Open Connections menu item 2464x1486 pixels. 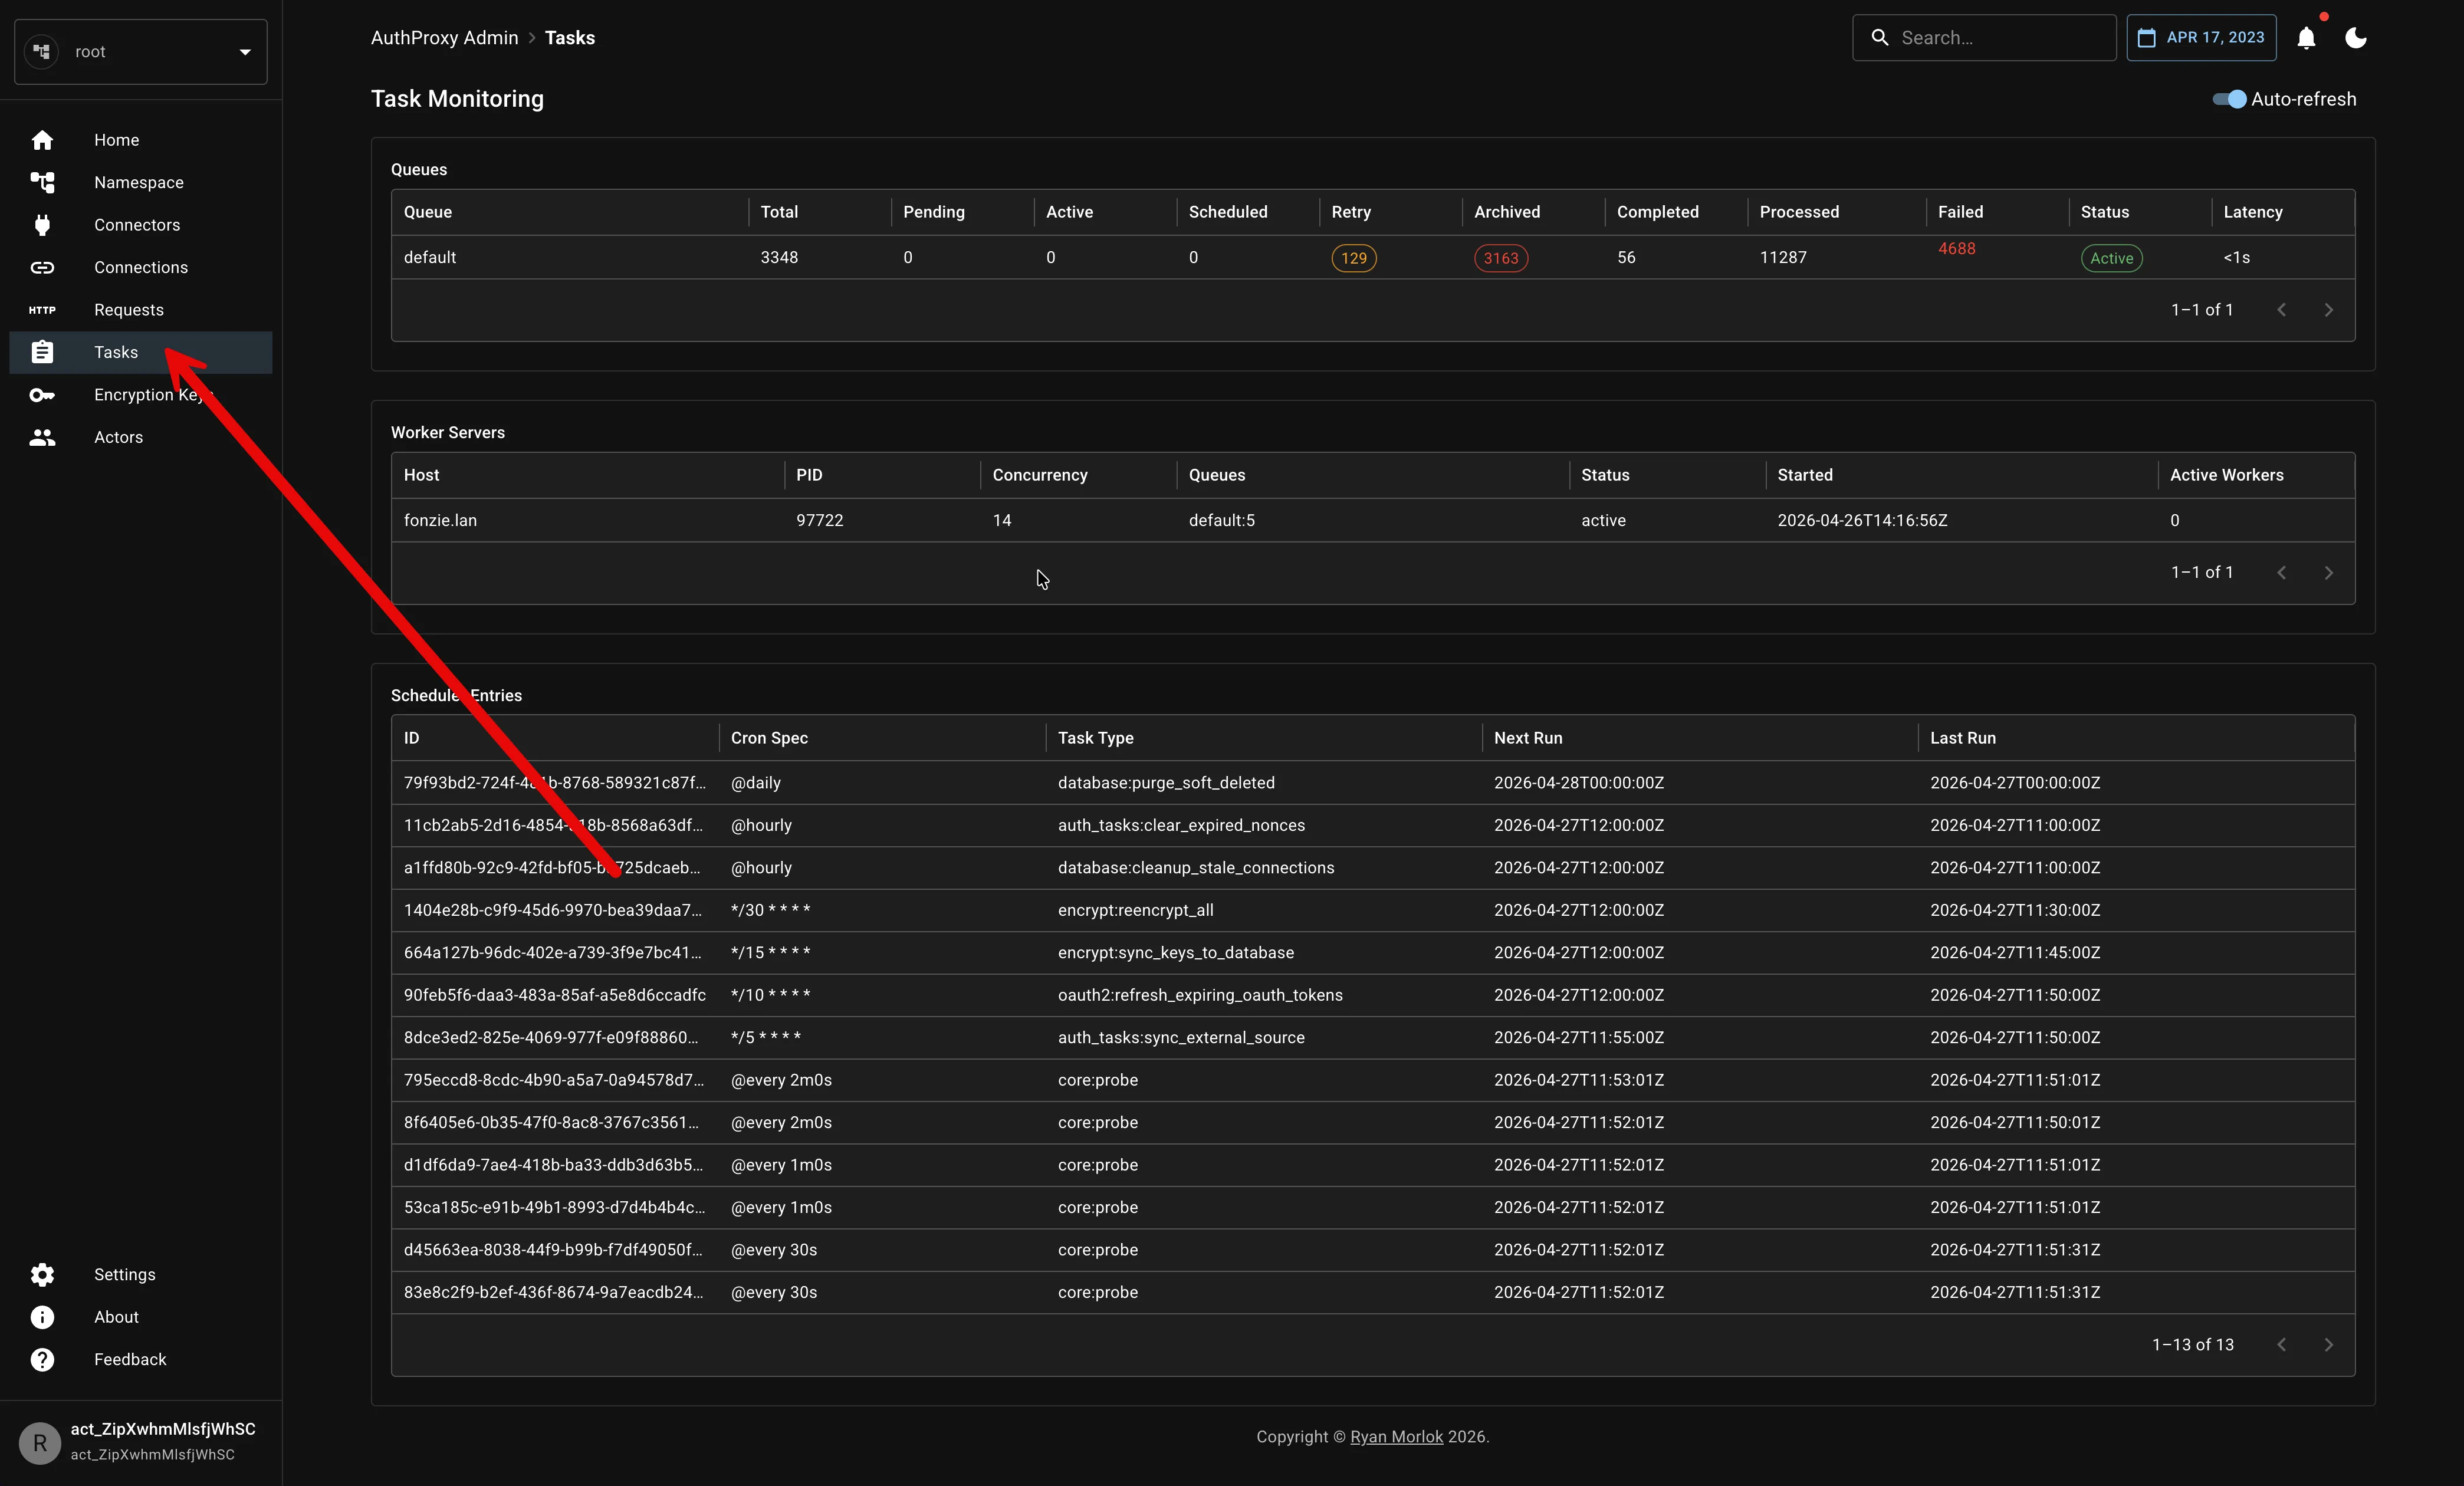[141, 267]
